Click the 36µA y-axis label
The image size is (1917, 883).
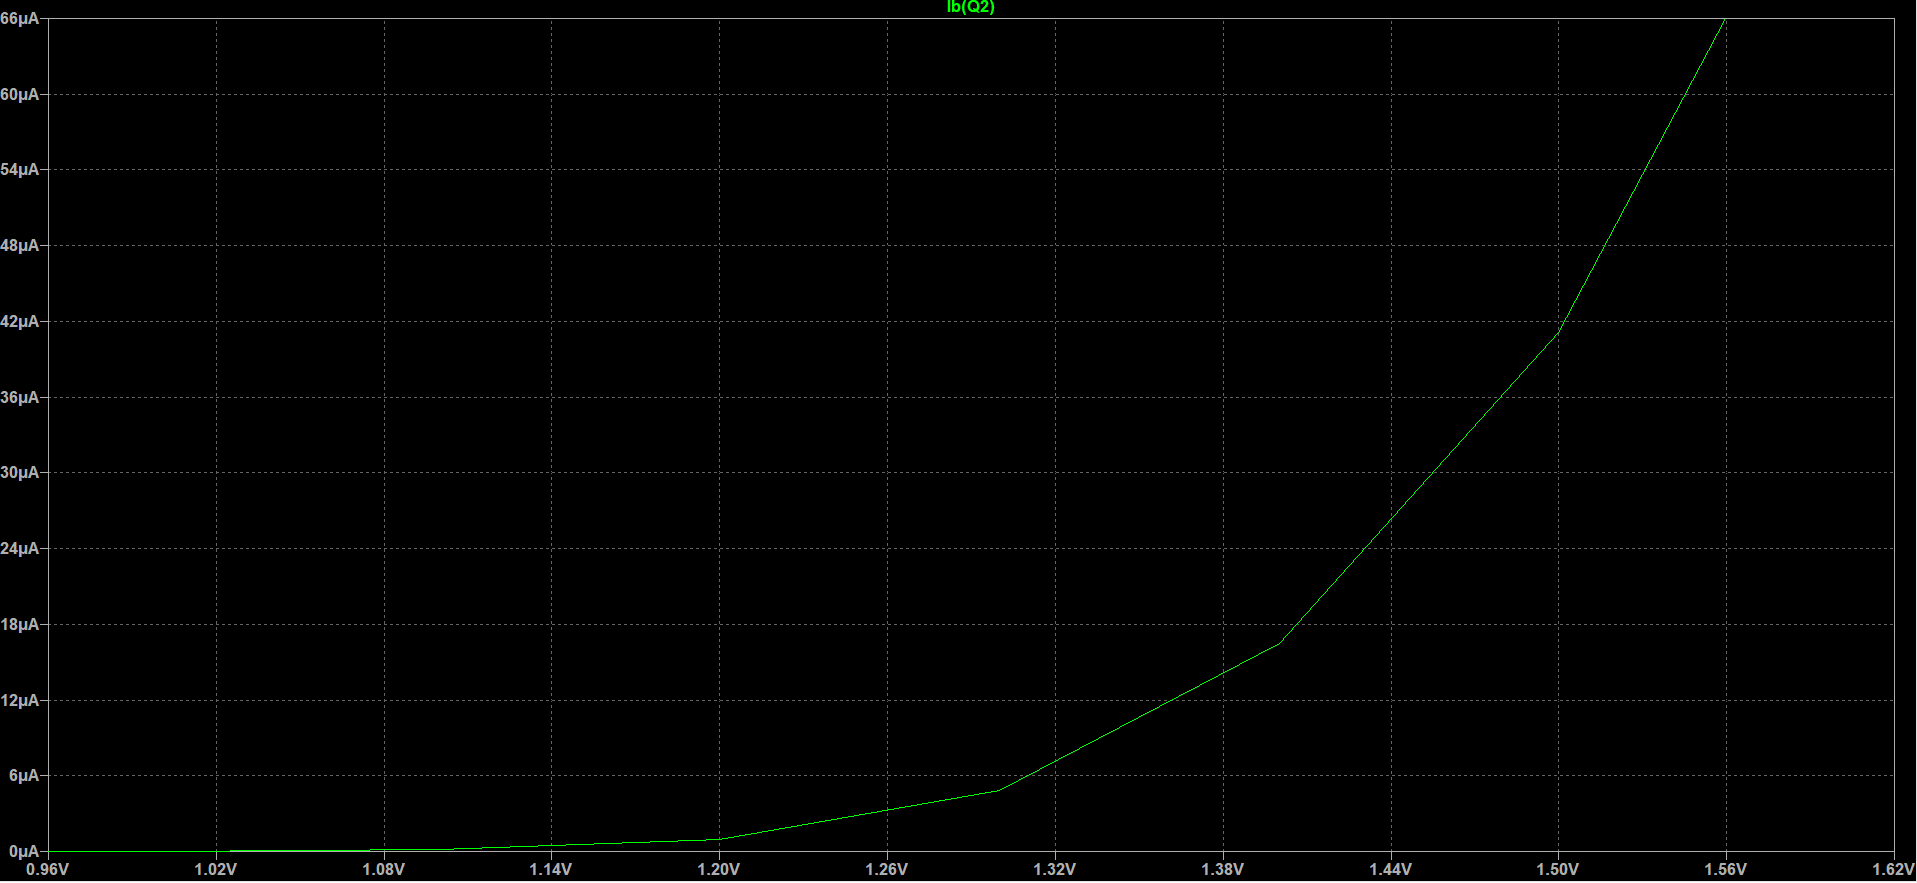click(x=20, y=398)
